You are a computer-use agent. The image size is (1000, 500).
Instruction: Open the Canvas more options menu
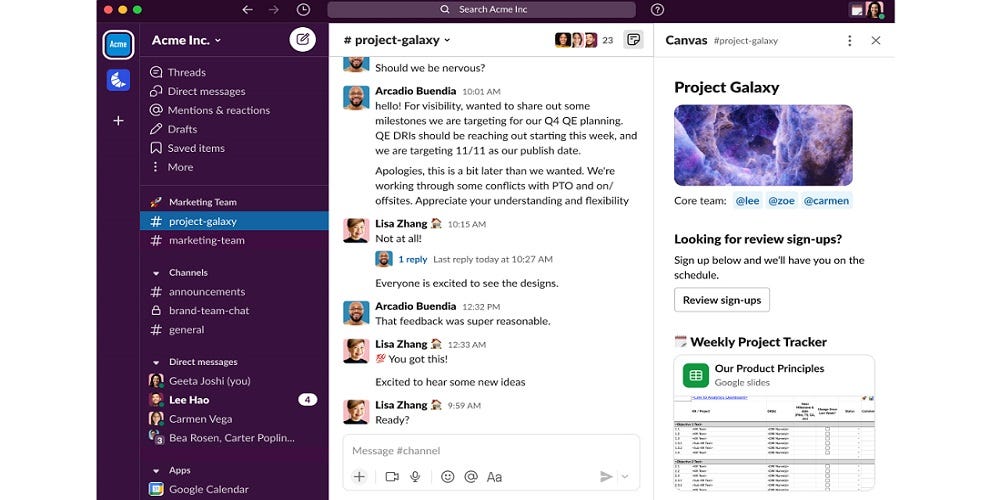click(849, 40)
